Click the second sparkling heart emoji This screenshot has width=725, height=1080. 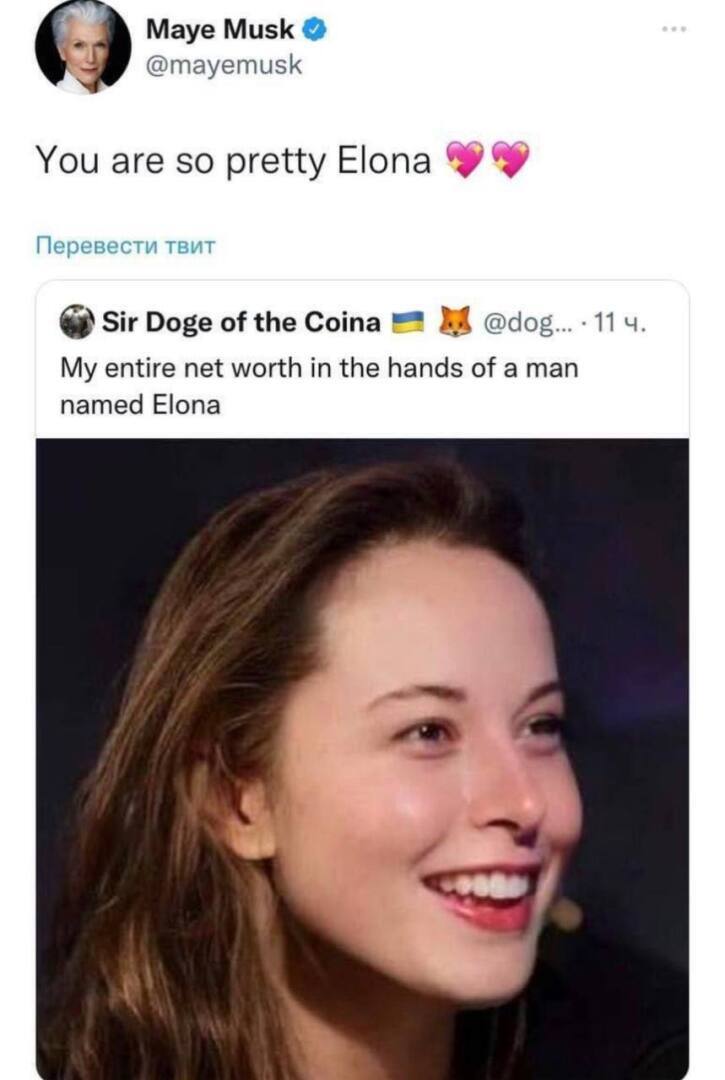[x=509, y=159]
